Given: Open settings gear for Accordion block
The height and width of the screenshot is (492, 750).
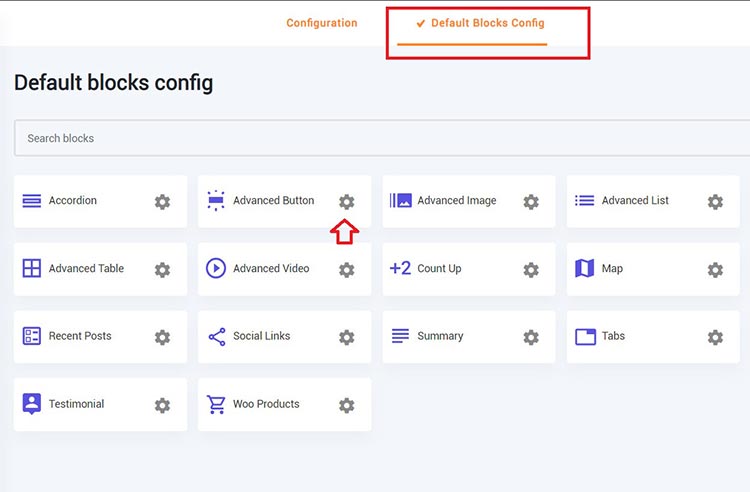Looking at the screenshot, I should pyautogui.click(x=162, y=202).
